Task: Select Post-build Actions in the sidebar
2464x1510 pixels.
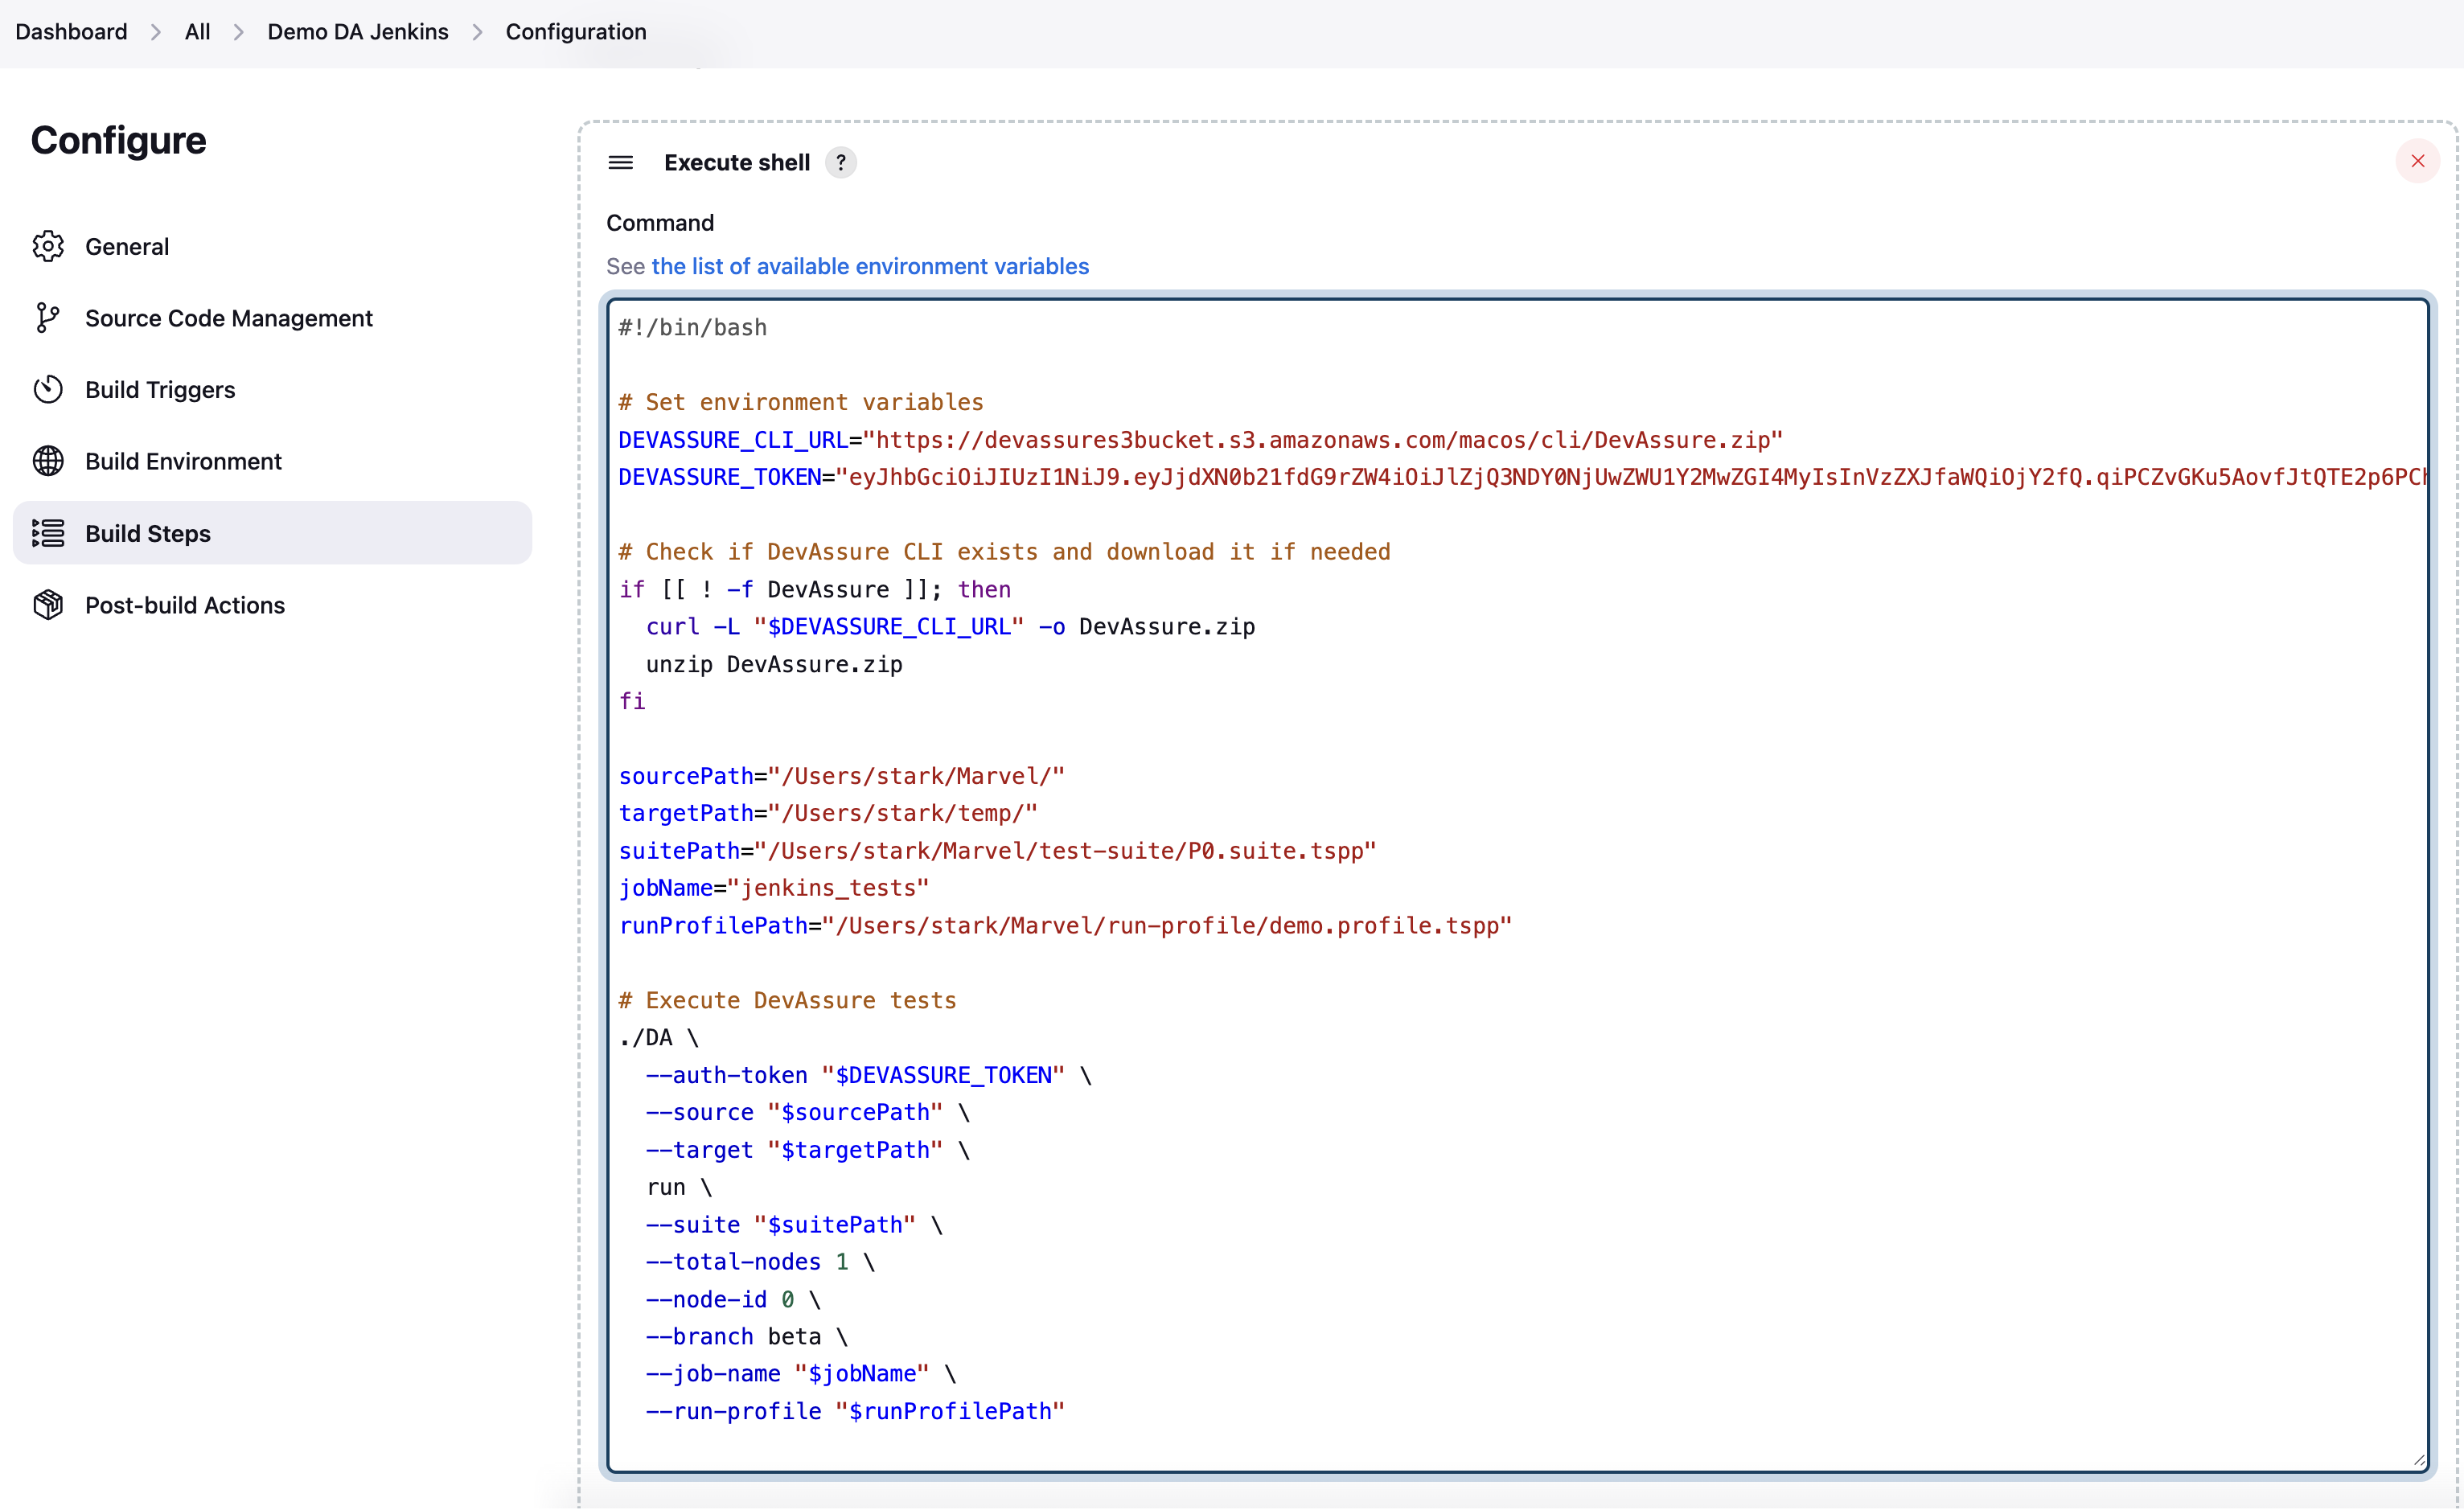Action: click(185, 605)
